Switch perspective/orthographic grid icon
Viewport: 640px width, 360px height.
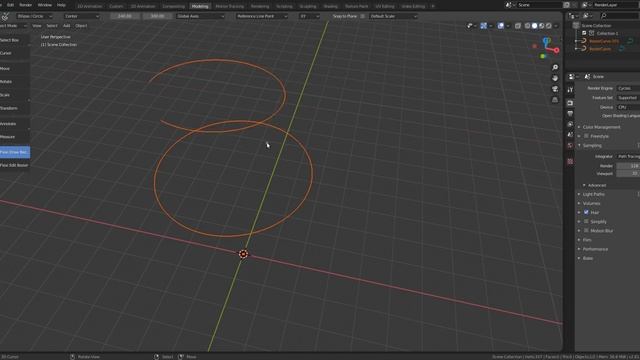click(555, 100)
